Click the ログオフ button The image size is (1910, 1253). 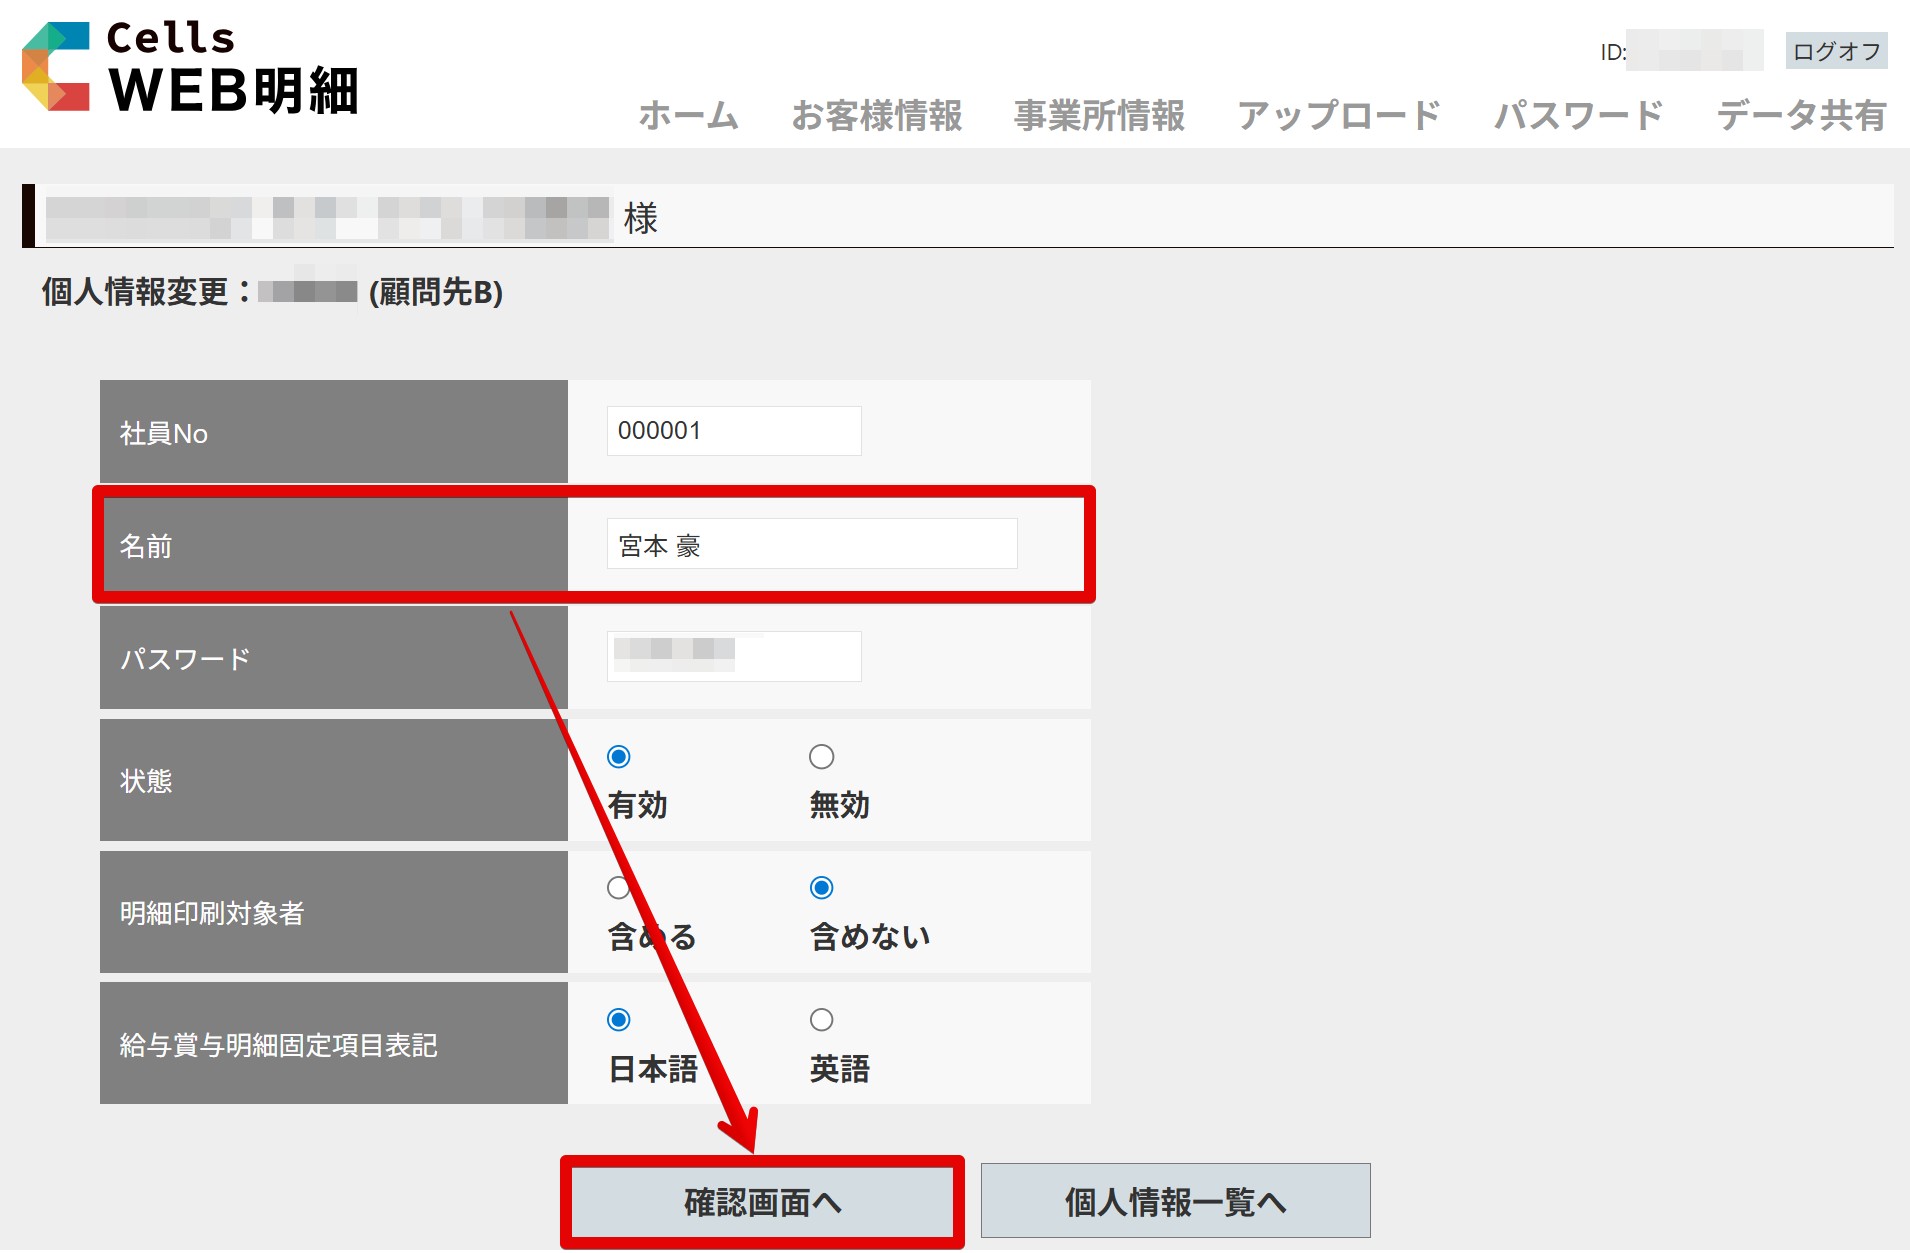coord(1836,51)
